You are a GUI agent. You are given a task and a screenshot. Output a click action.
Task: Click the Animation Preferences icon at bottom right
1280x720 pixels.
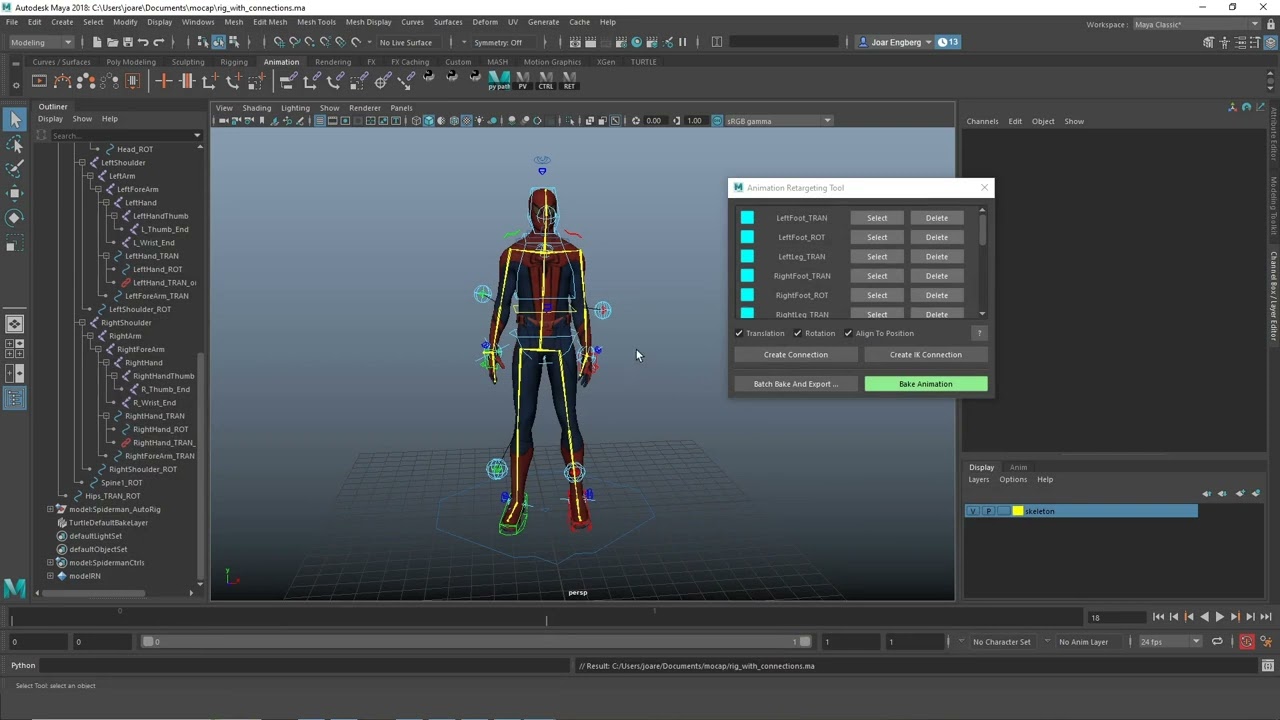pyautogui.click(x=1268, y=642)
